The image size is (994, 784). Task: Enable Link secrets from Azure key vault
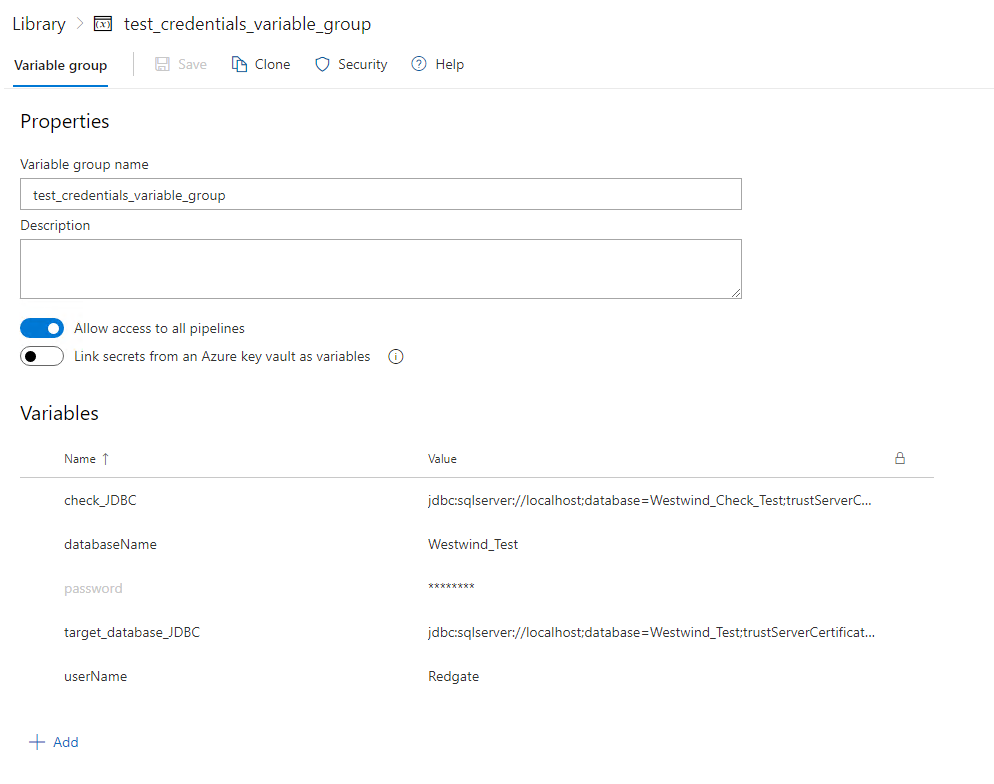(42, 357)
